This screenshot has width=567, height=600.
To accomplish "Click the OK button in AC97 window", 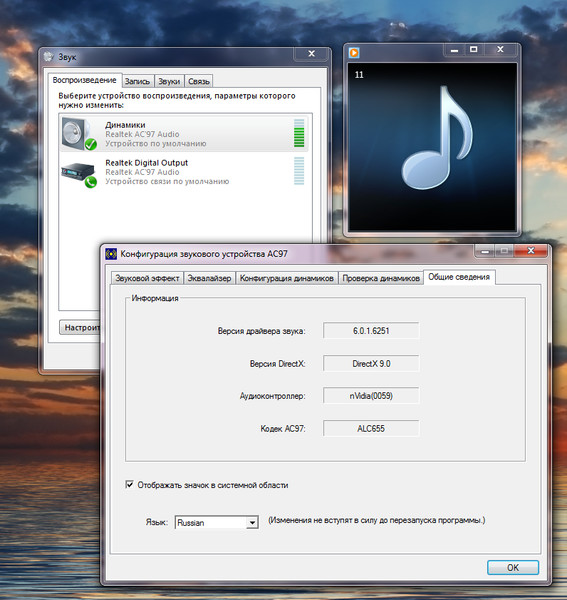I will coord(513,567).
